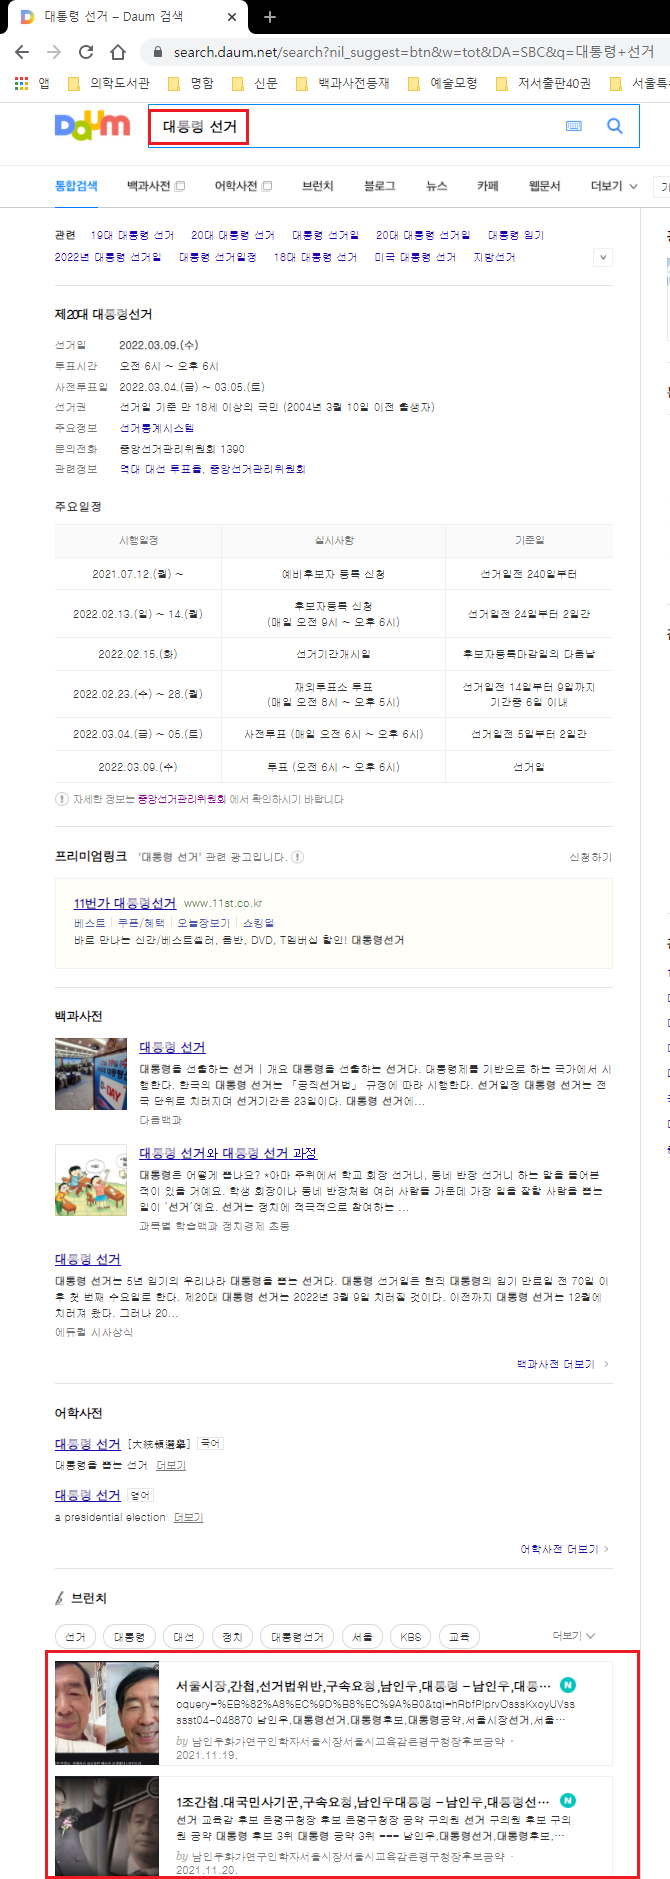Open the 앱 apps shortcut in bookmarks bar
The height and width of the screenshot is (1879, 670).
[32, 83]
